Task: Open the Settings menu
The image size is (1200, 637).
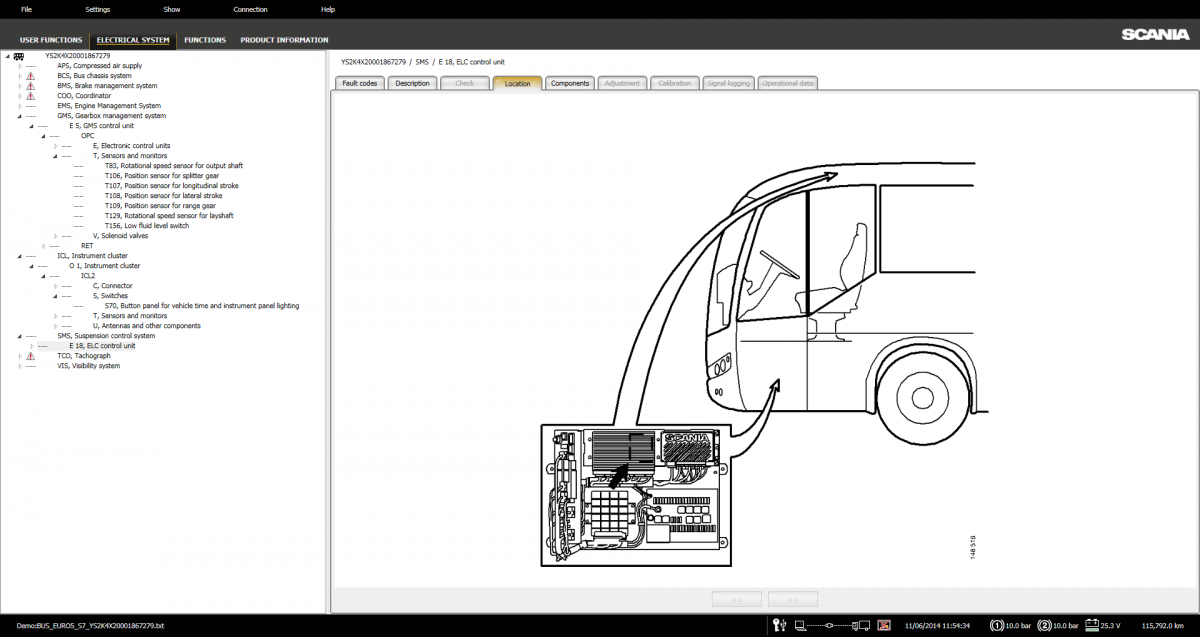Action: 98,9
